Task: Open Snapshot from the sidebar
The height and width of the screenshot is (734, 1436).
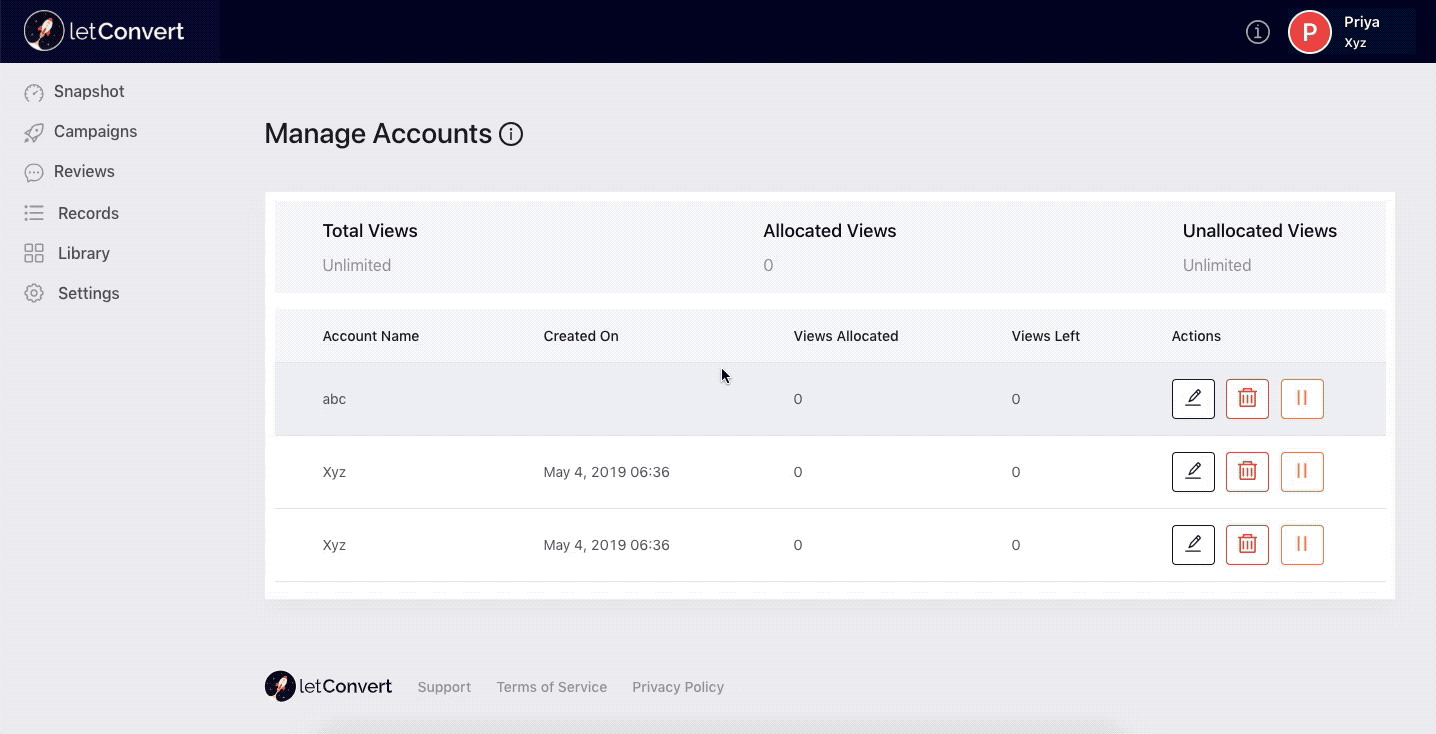Action: tap(88, 92)
